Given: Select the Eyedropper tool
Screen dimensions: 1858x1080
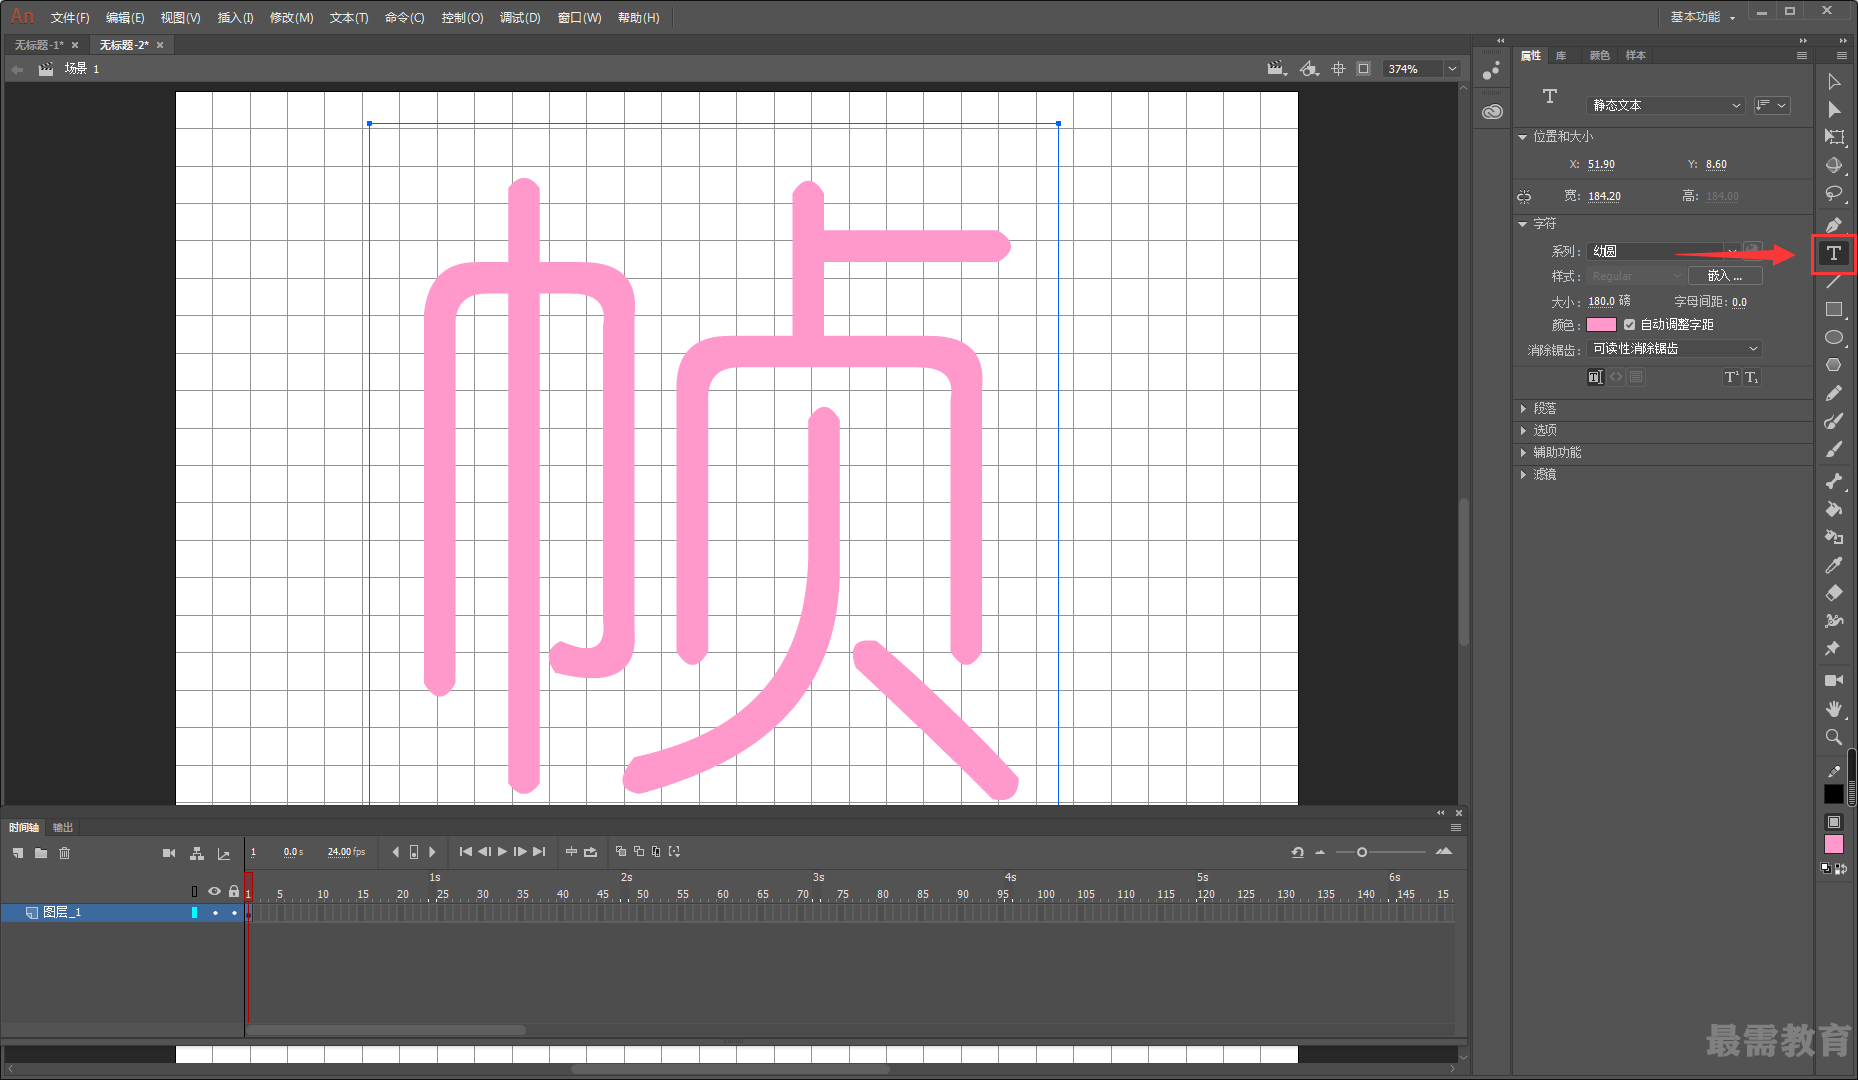Looking at the screenshot, I should click(x=1834, y=565).
